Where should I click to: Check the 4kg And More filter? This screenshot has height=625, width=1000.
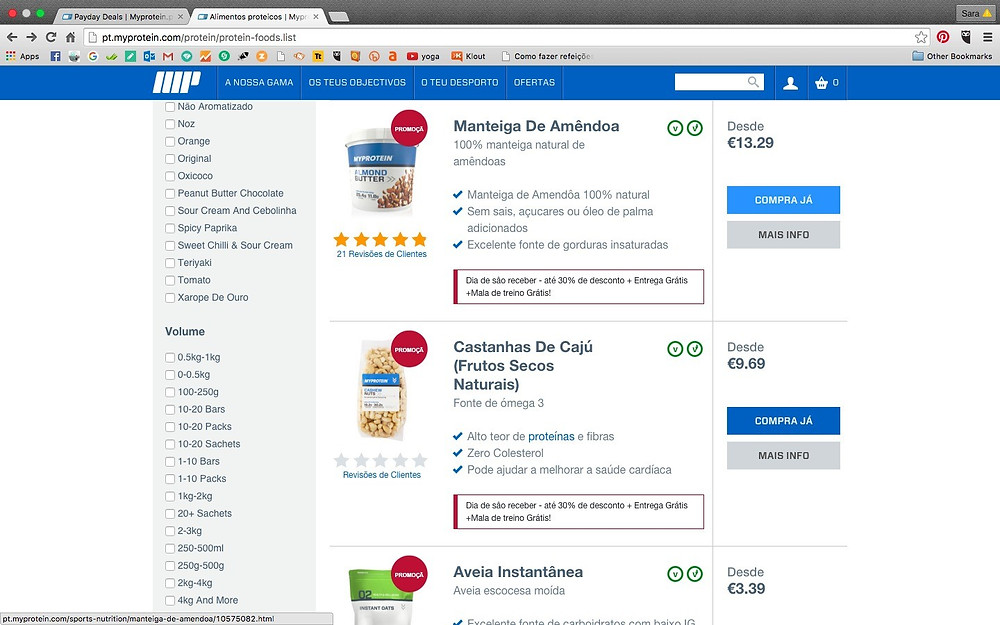click(170, 601)
